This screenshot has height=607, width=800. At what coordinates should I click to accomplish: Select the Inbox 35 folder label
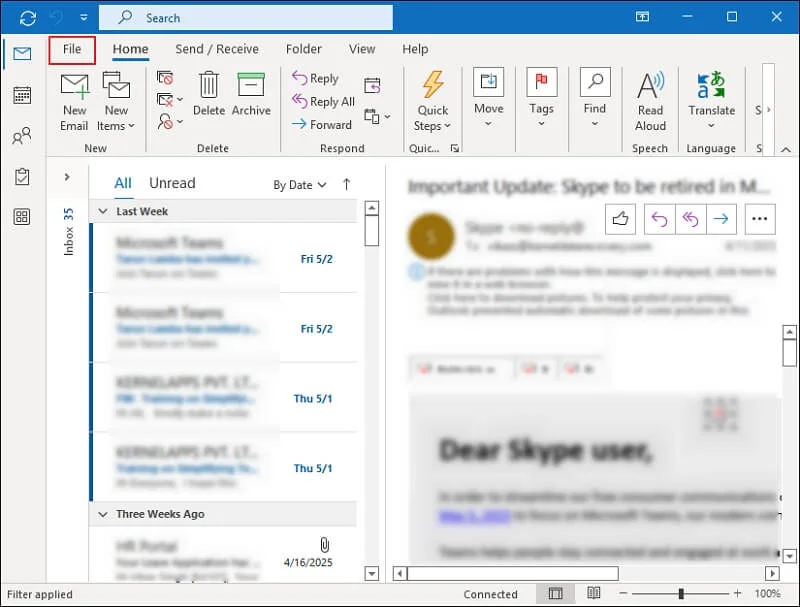click(x=68, y=232)
